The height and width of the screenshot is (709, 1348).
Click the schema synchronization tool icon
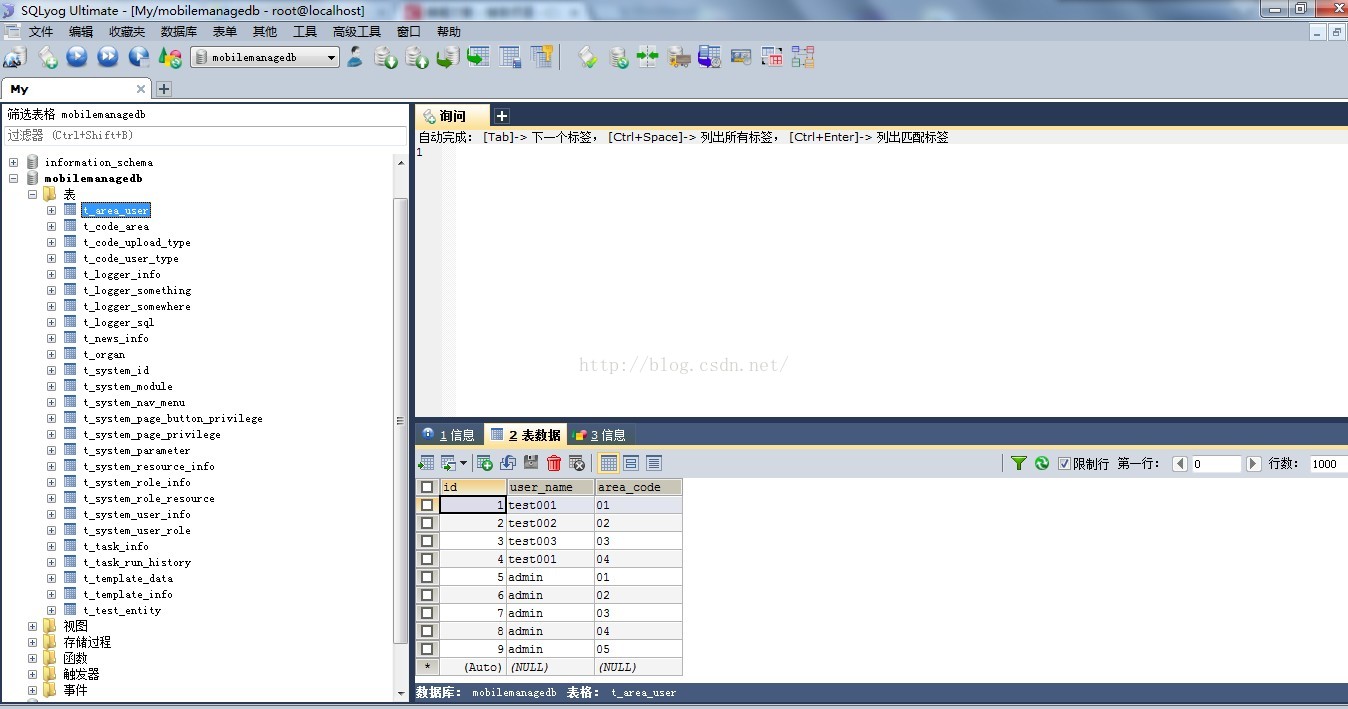648,57
